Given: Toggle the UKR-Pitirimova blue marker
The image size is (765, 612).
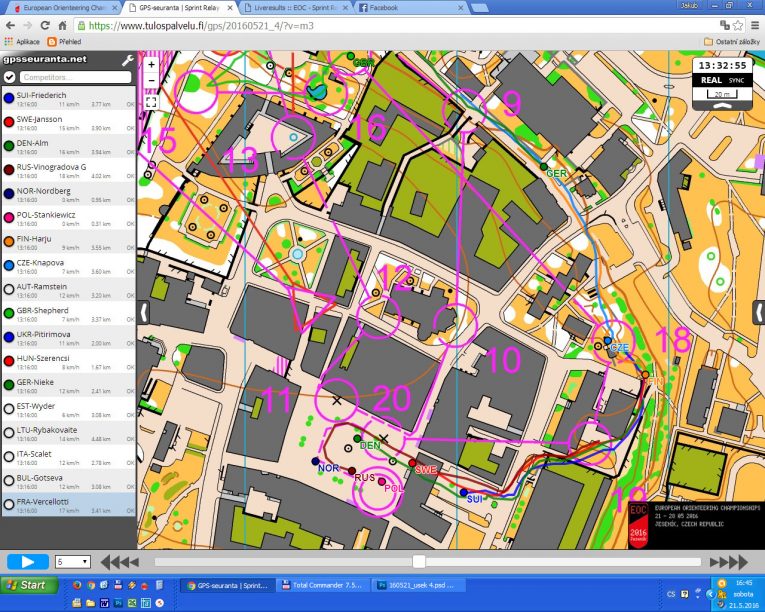Looking at the screenshot, I should (9, 337).
